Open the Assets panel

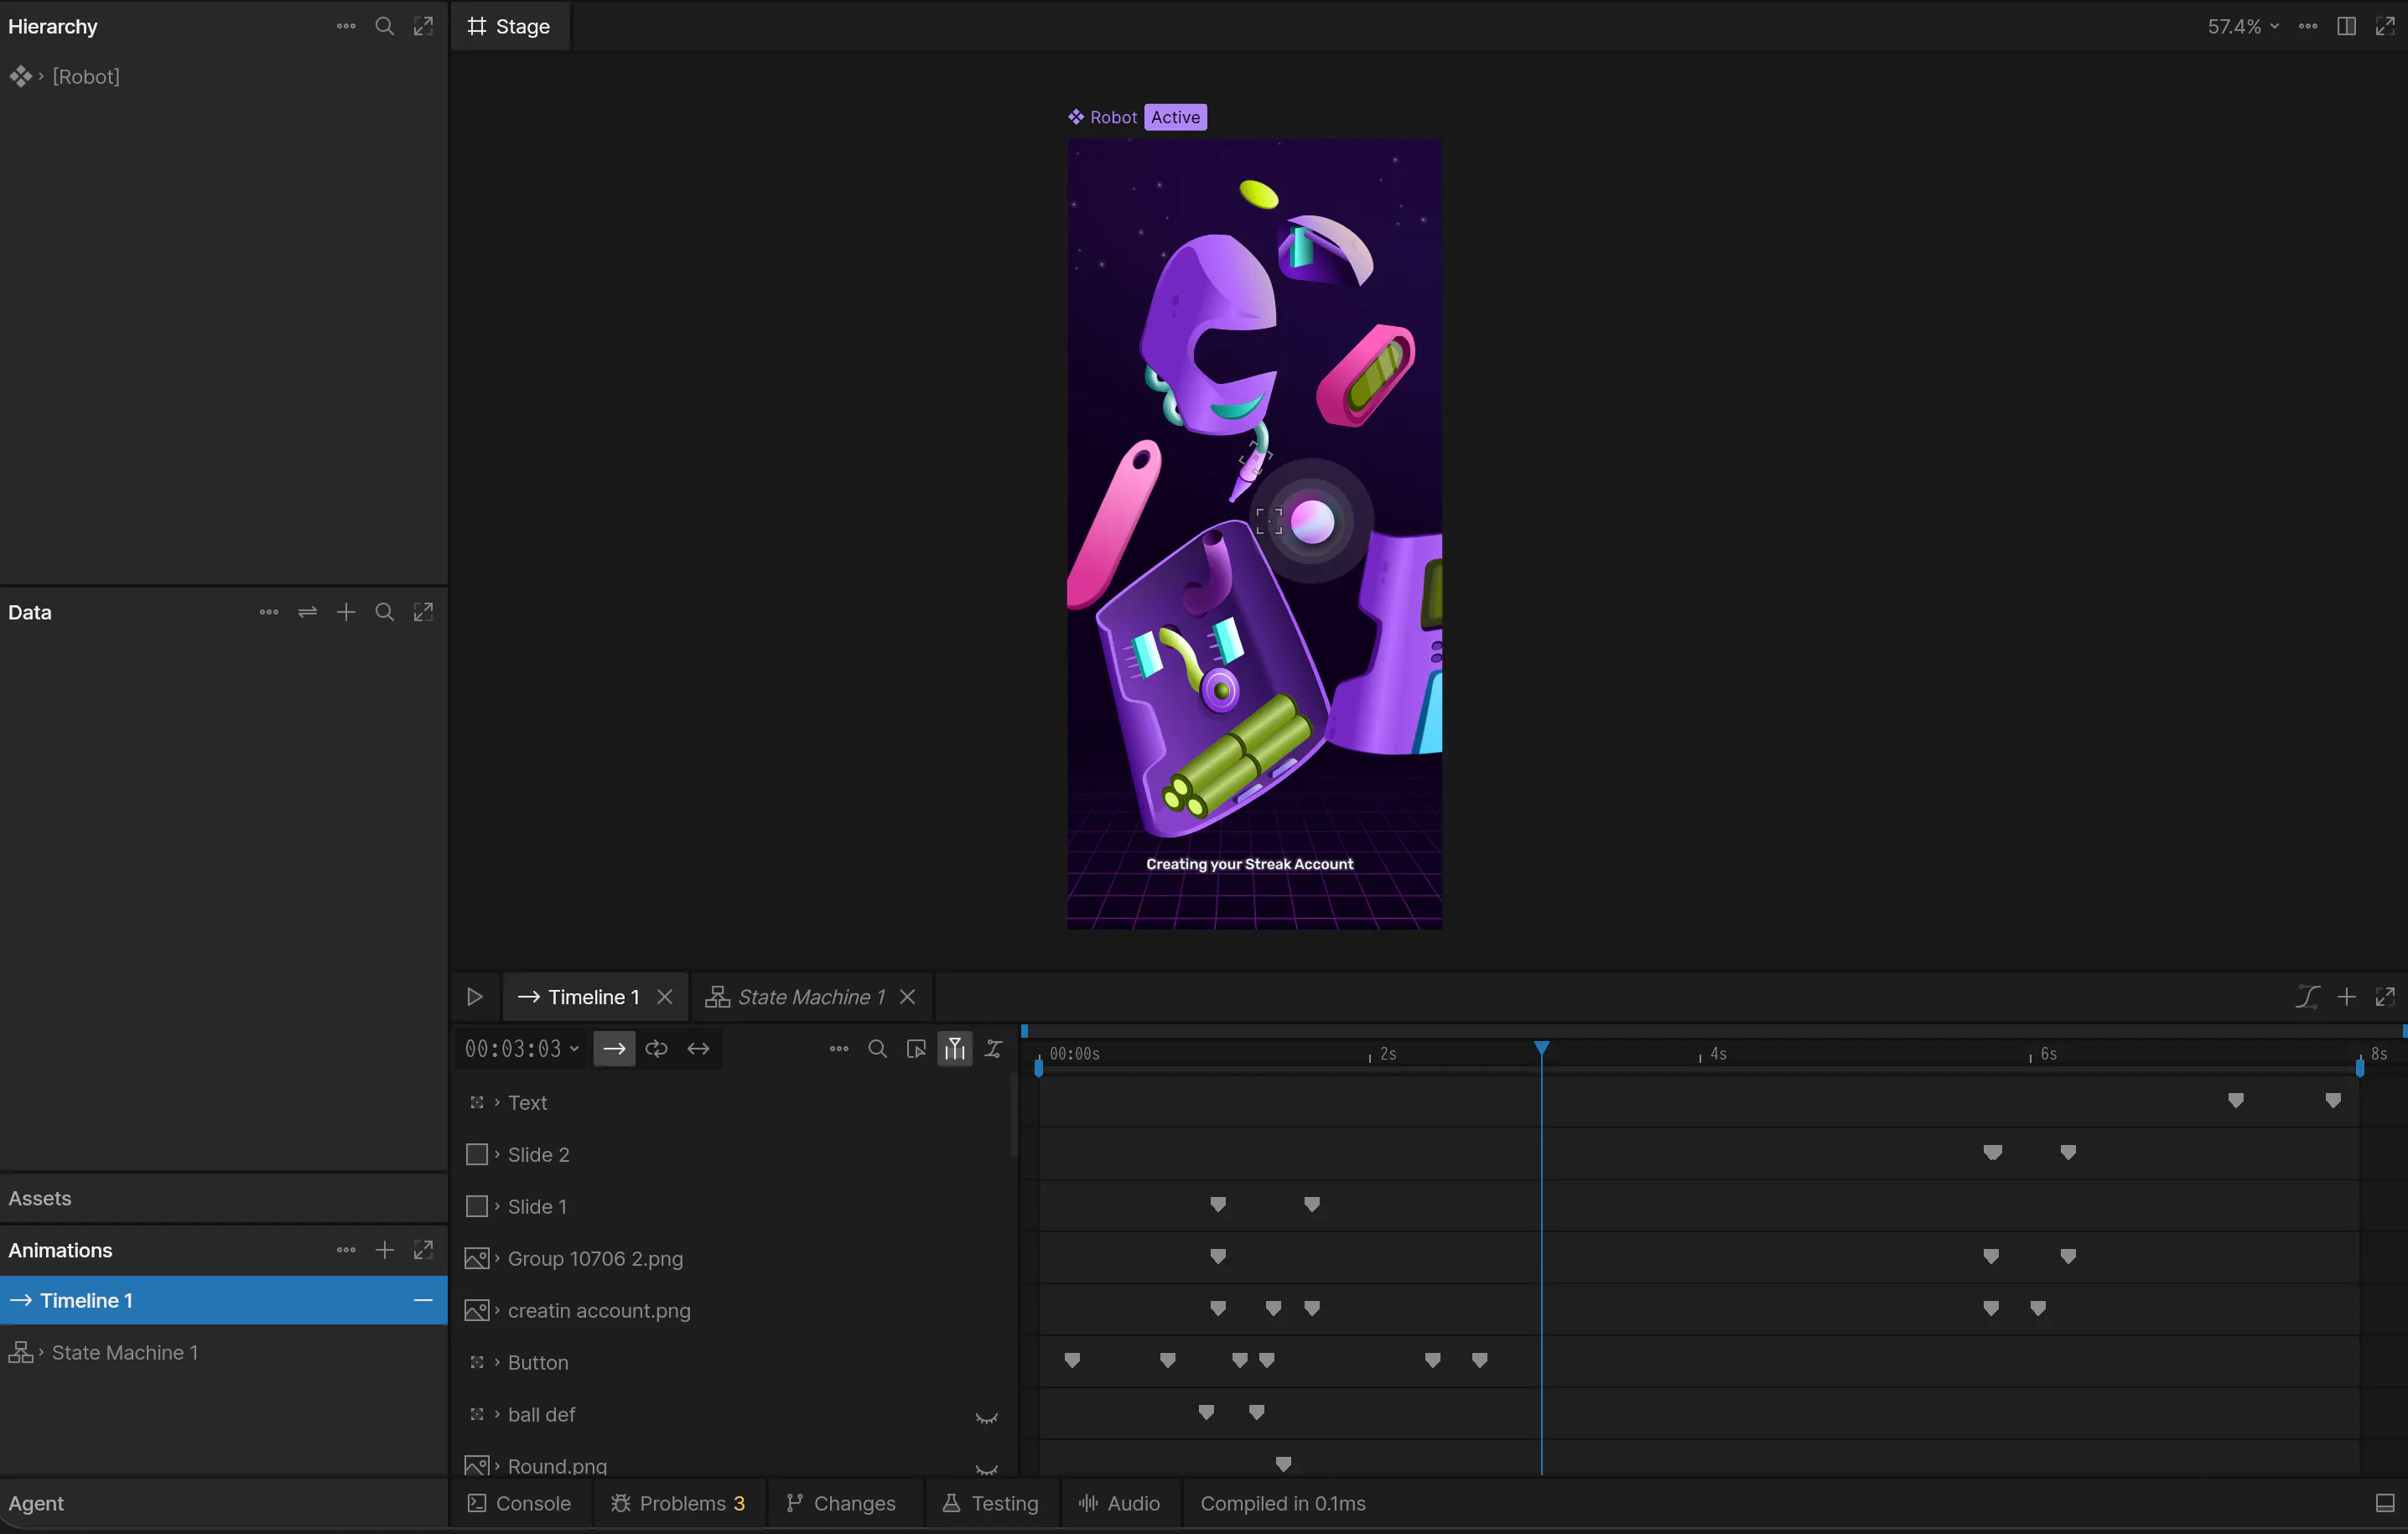click(224, 1198)
